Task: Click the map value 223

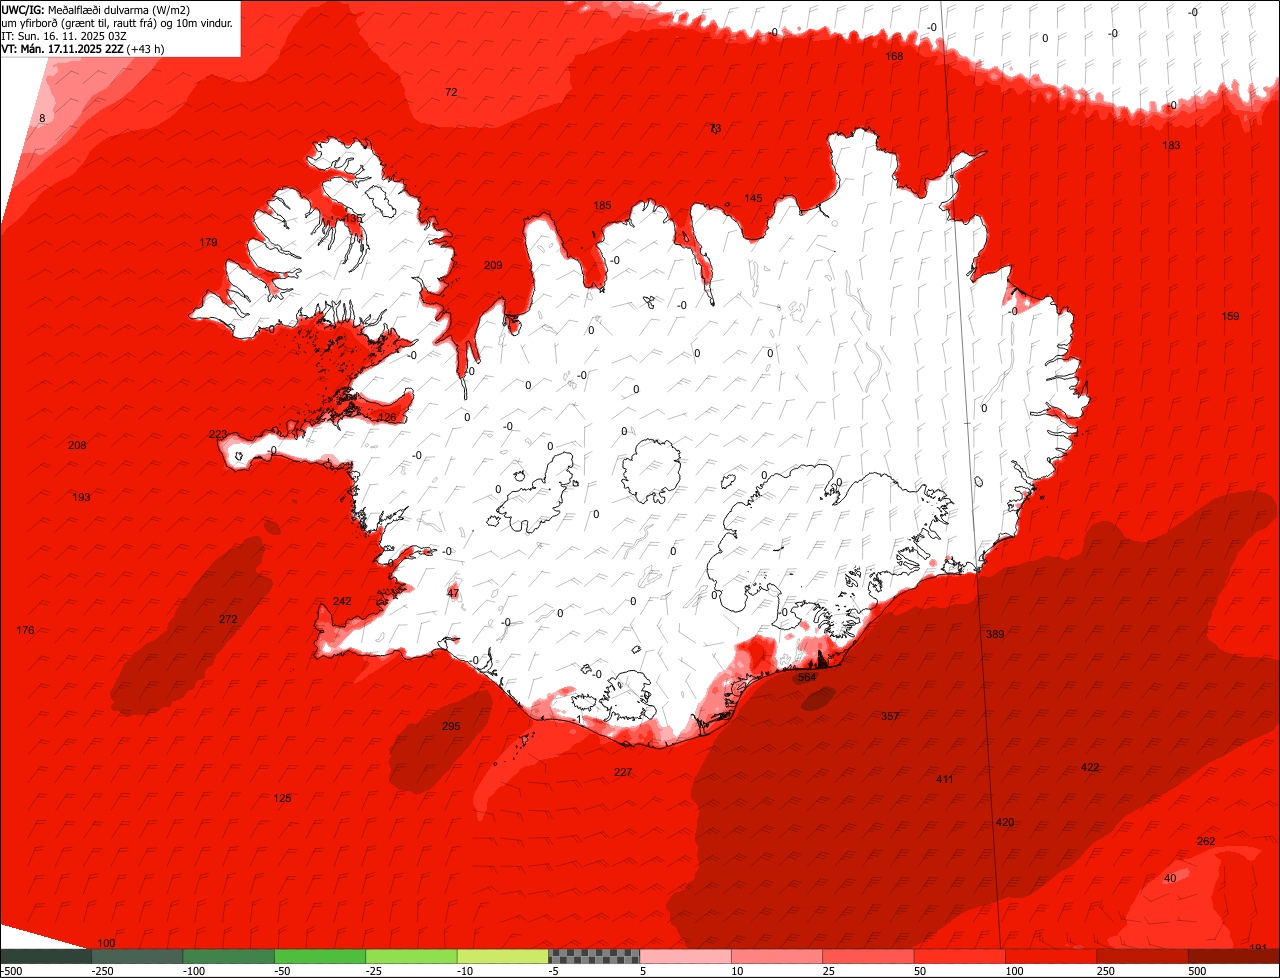Action: pyautogui.click(x=218, y=435)
